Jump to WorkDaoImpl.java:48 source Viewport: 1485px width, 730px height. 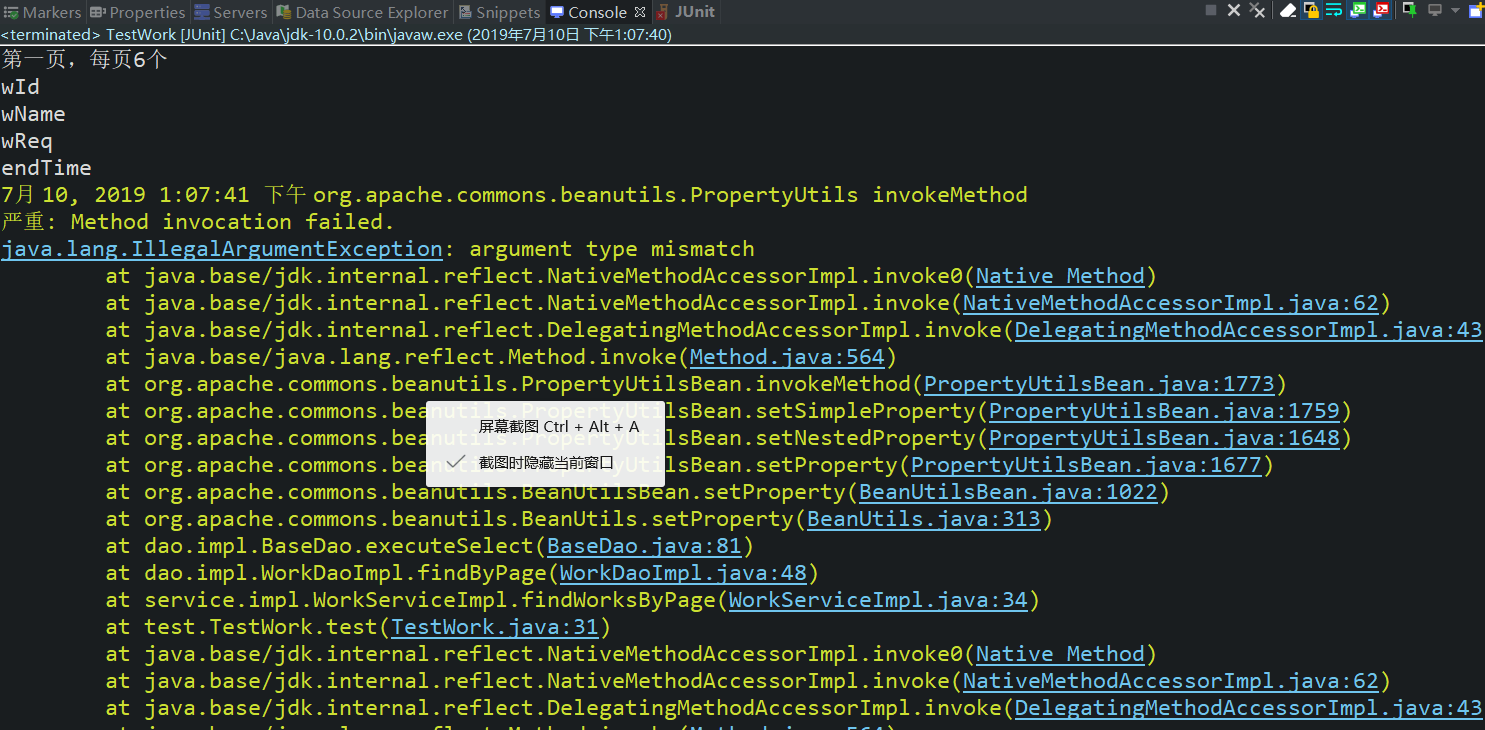pos(683,573)
